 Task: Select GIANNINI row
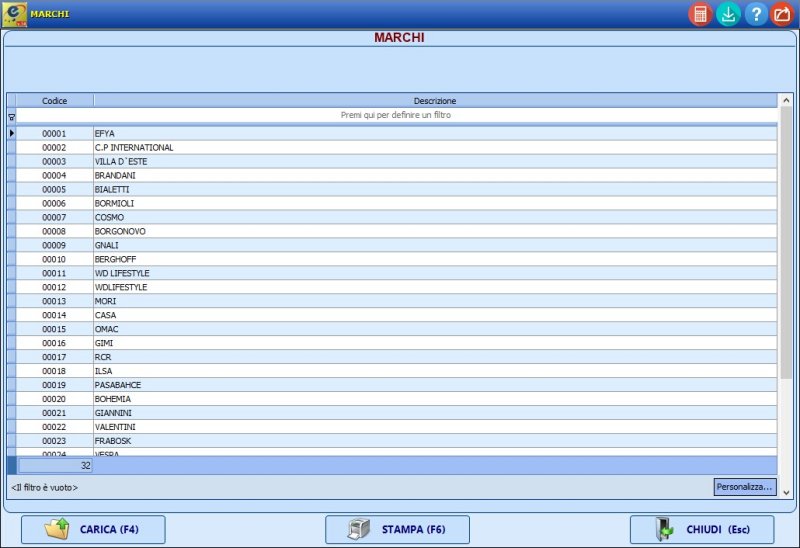coord(396,413)
